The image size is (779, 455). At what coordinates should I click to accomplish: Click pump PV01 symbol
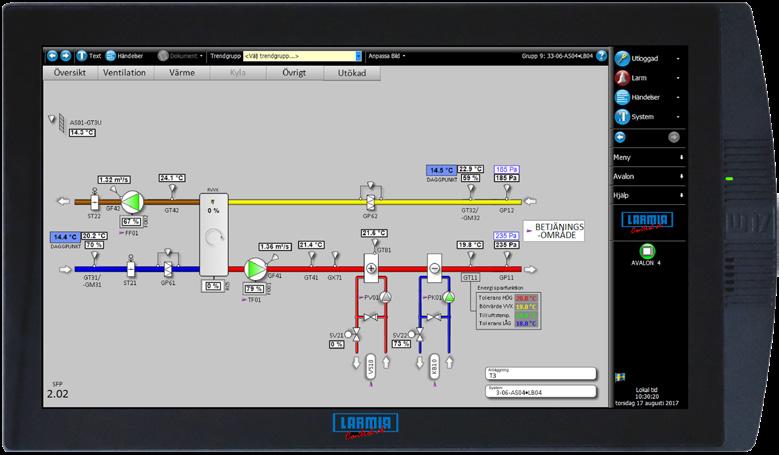click(x=386, y=297)
